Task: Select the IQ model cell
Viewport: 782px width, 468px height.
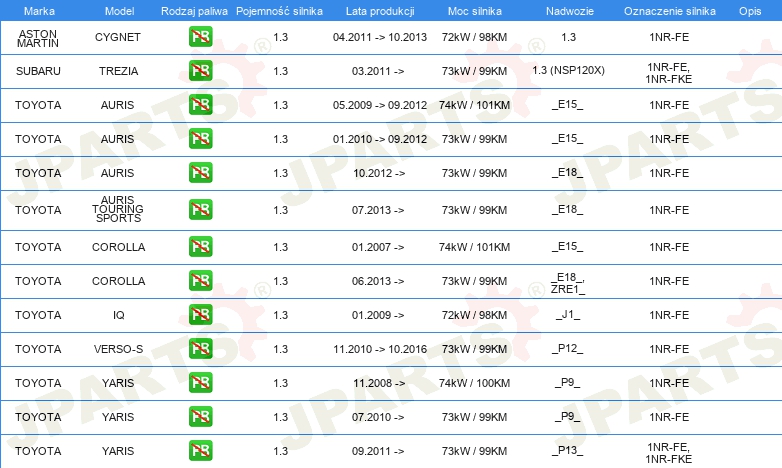Action: click(x=119, y=315)
